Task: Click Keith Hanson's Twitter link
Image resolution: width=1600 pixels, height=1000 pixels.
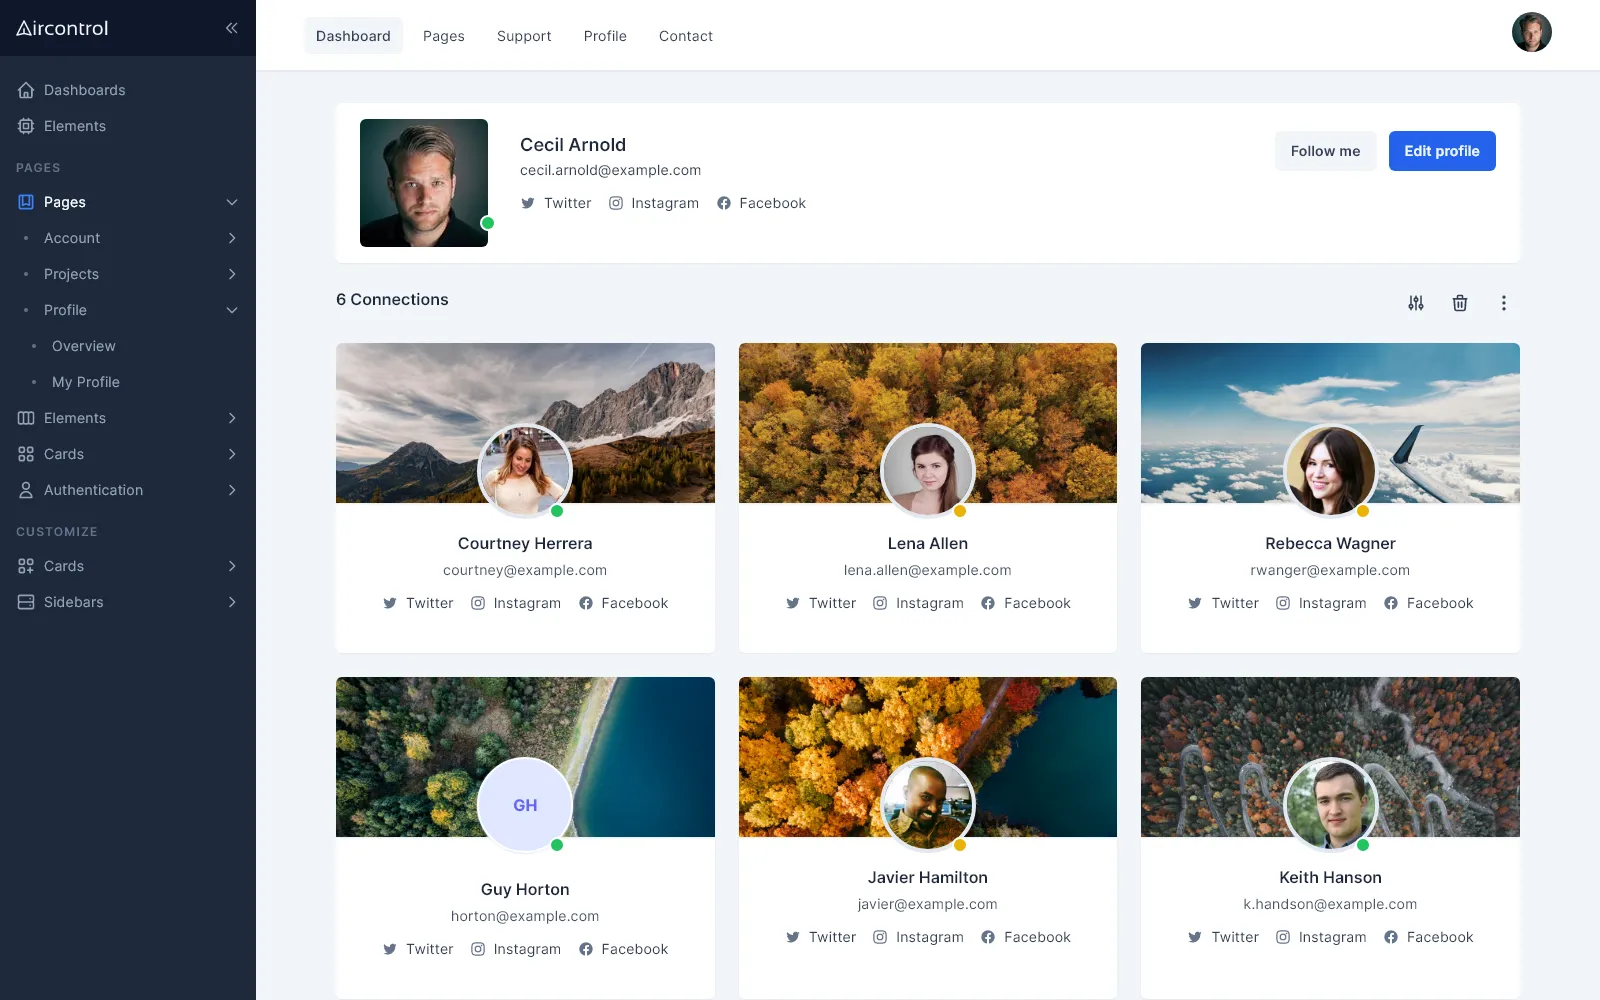Action: (x=1223, y=937)
